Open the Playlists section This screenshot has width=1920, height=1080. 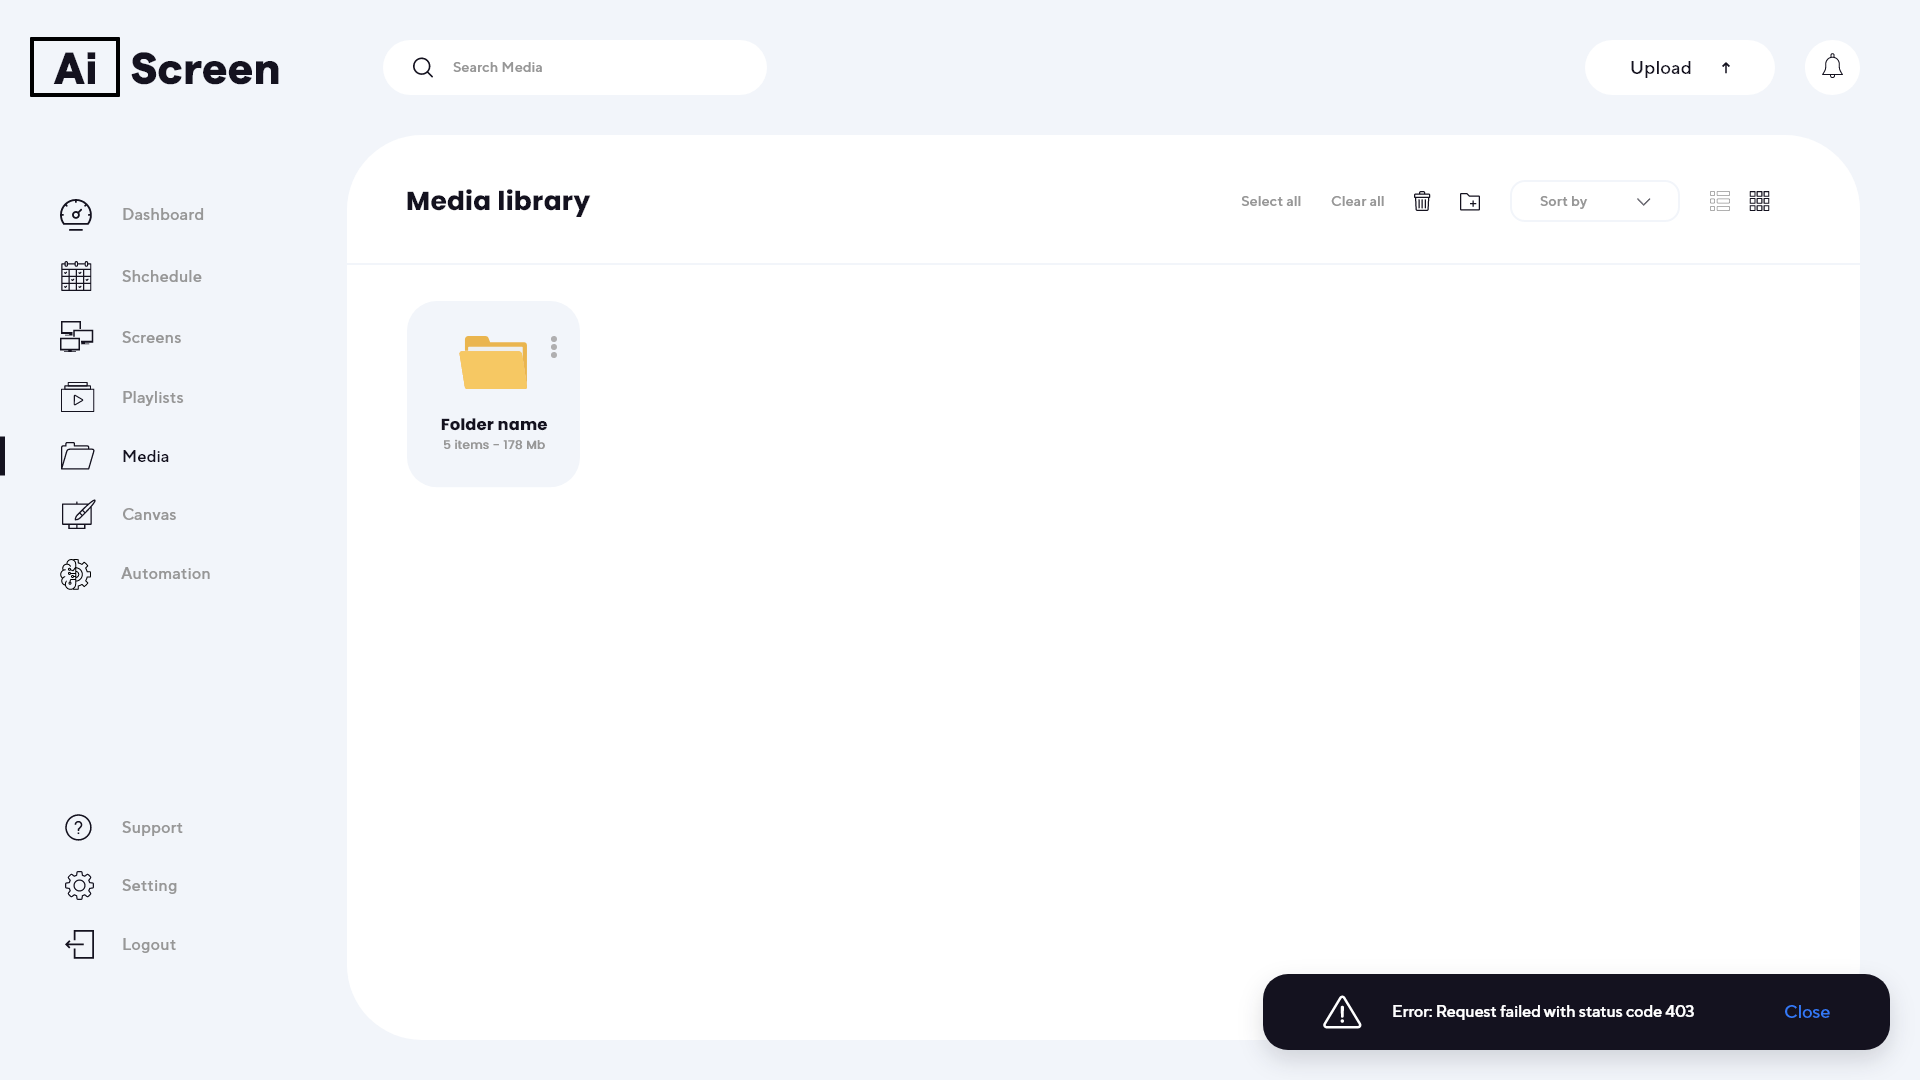point(152,397)
